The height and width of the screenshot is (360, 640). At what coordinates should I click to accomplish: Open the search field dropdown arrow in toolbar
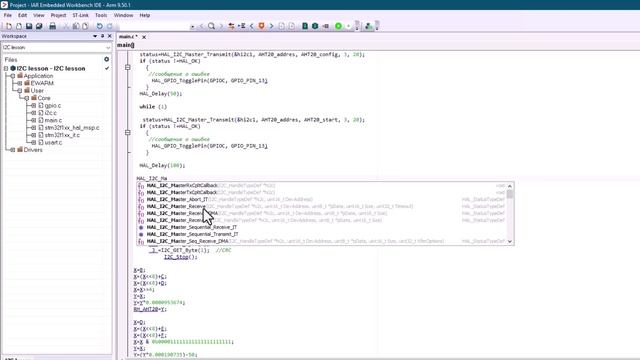192,27
